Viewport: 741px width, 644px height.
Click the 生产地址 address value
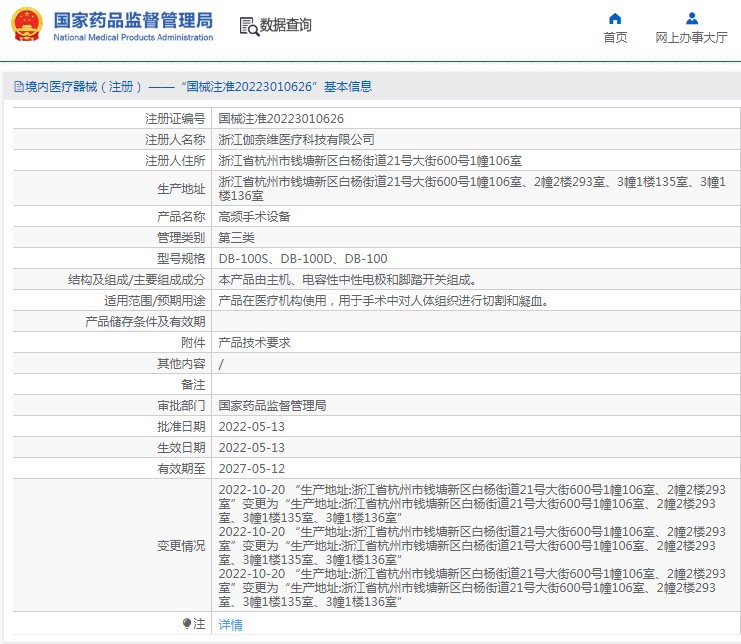click(472, 189)
